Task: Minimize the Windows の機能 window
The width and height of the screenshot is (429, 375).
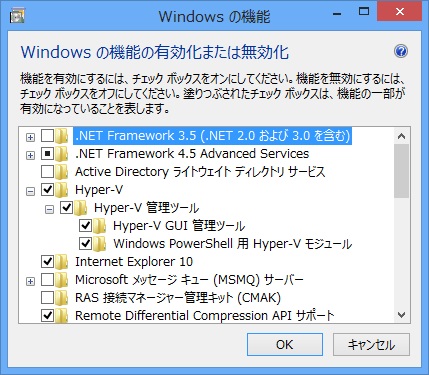Action: point(337,13)
